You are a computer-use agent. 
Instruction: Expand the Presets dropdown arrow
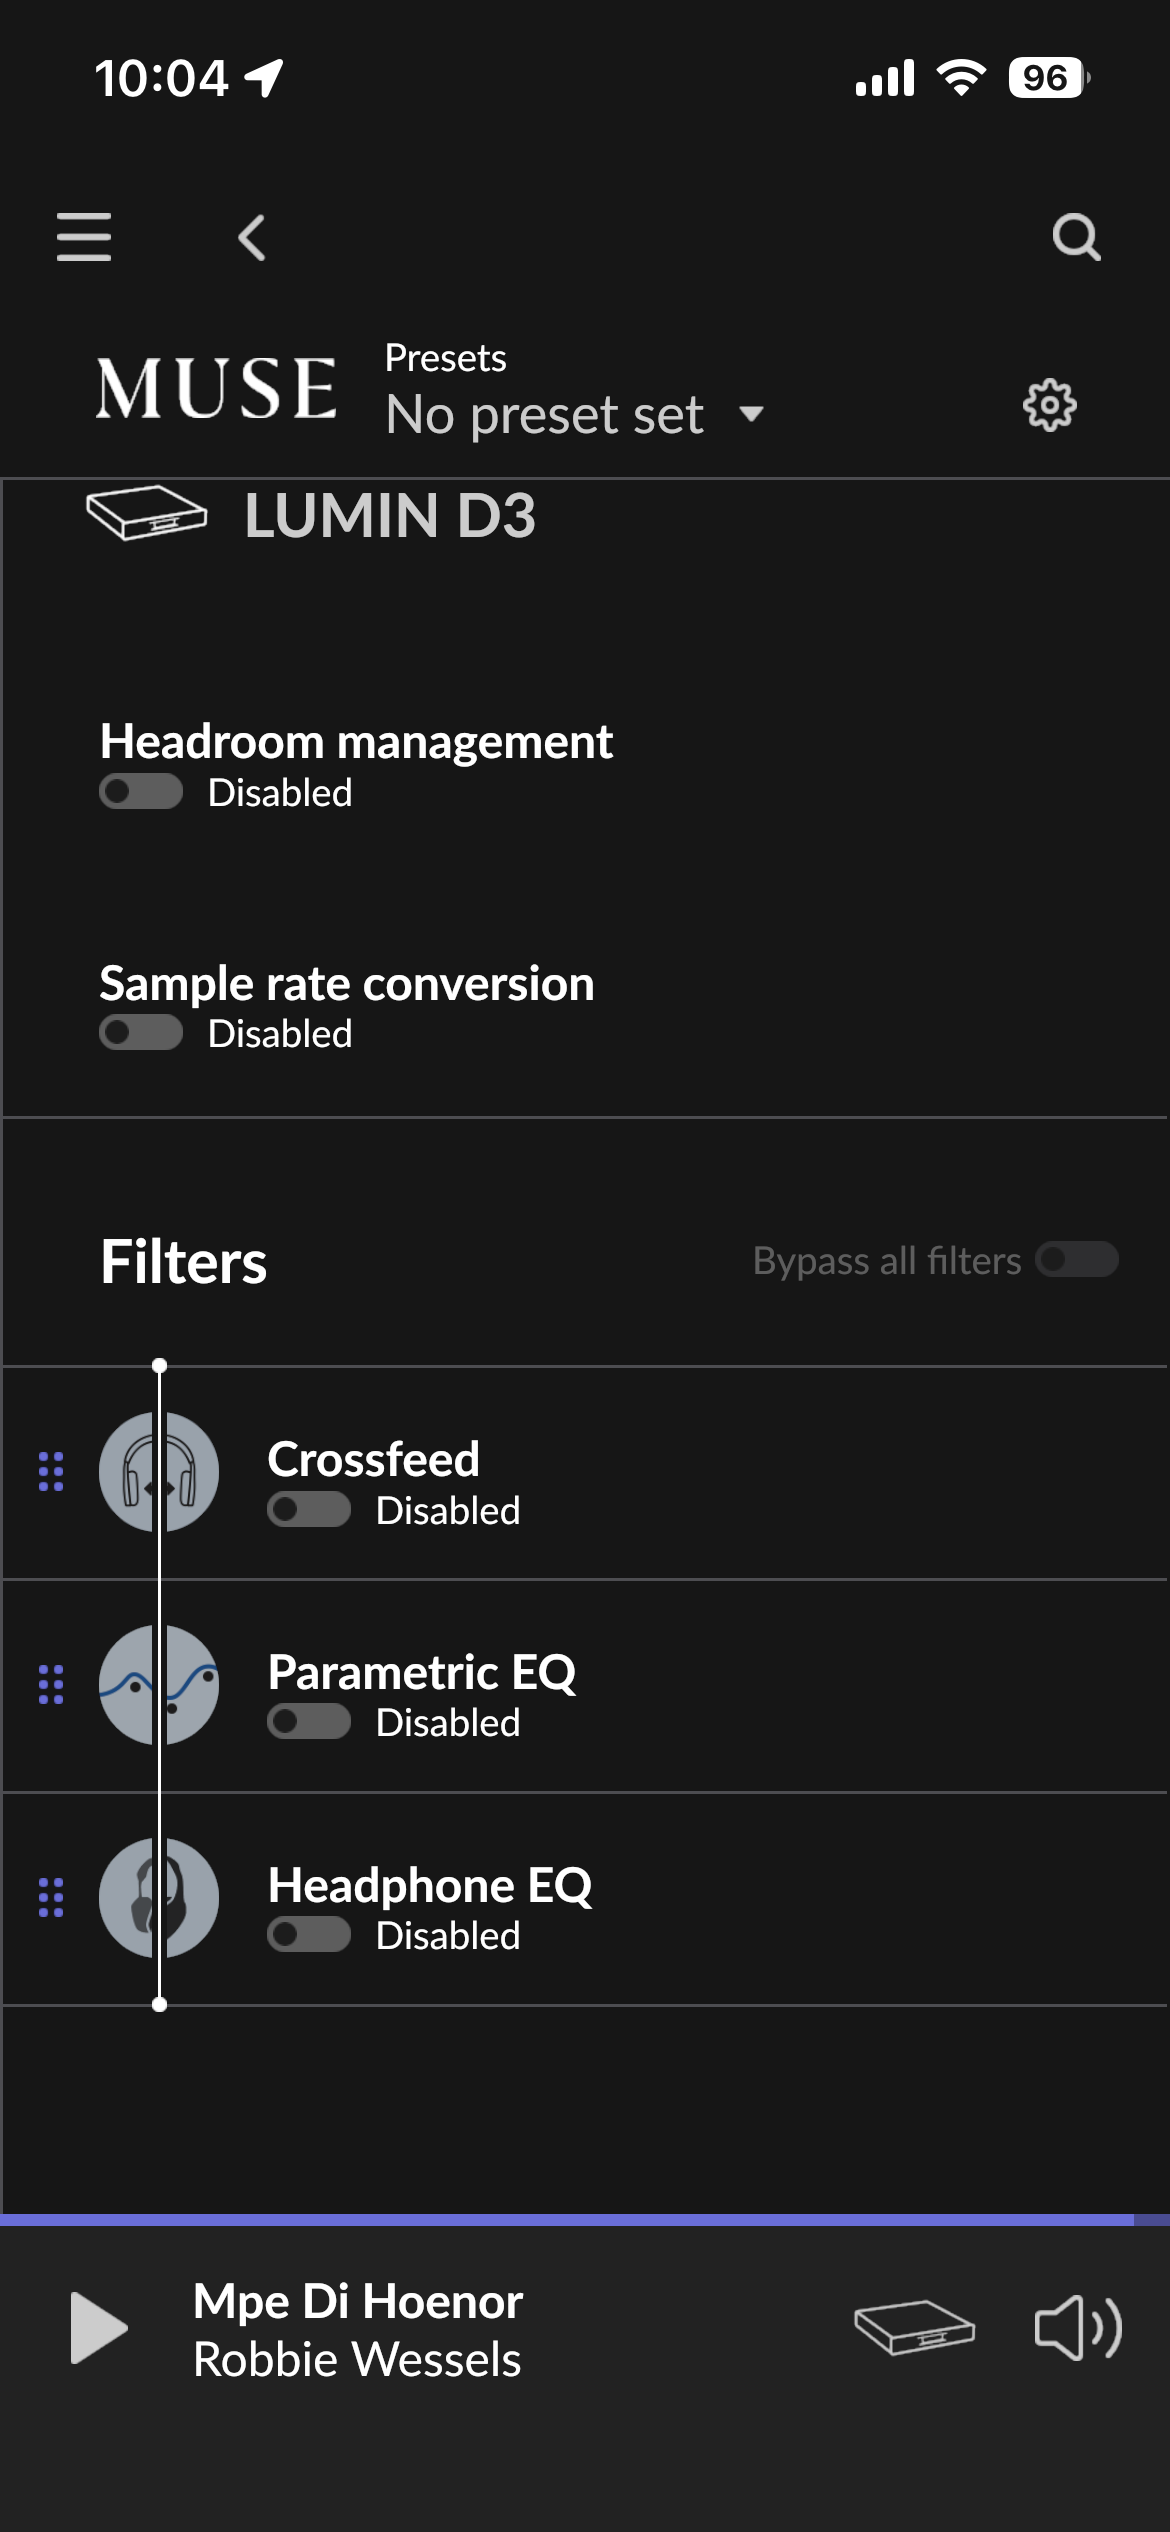751,414
